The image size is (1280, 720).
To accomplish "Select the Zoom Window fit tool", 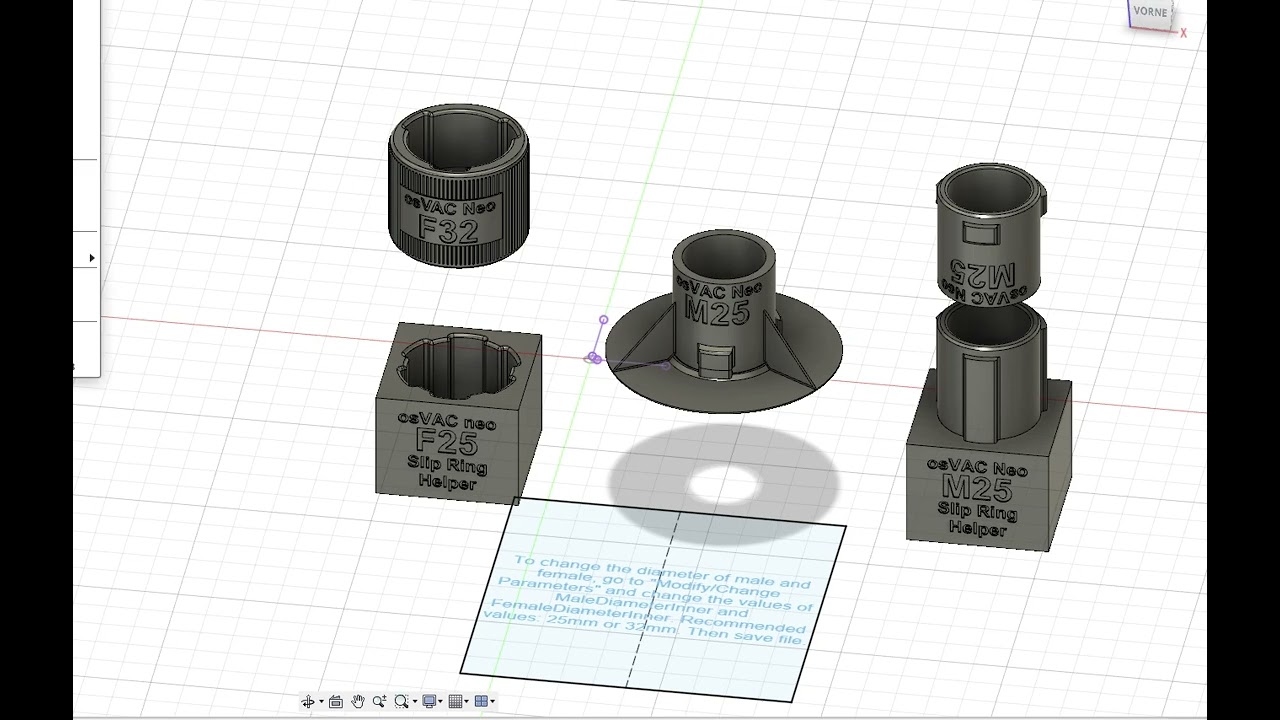I will click(402, 701).
